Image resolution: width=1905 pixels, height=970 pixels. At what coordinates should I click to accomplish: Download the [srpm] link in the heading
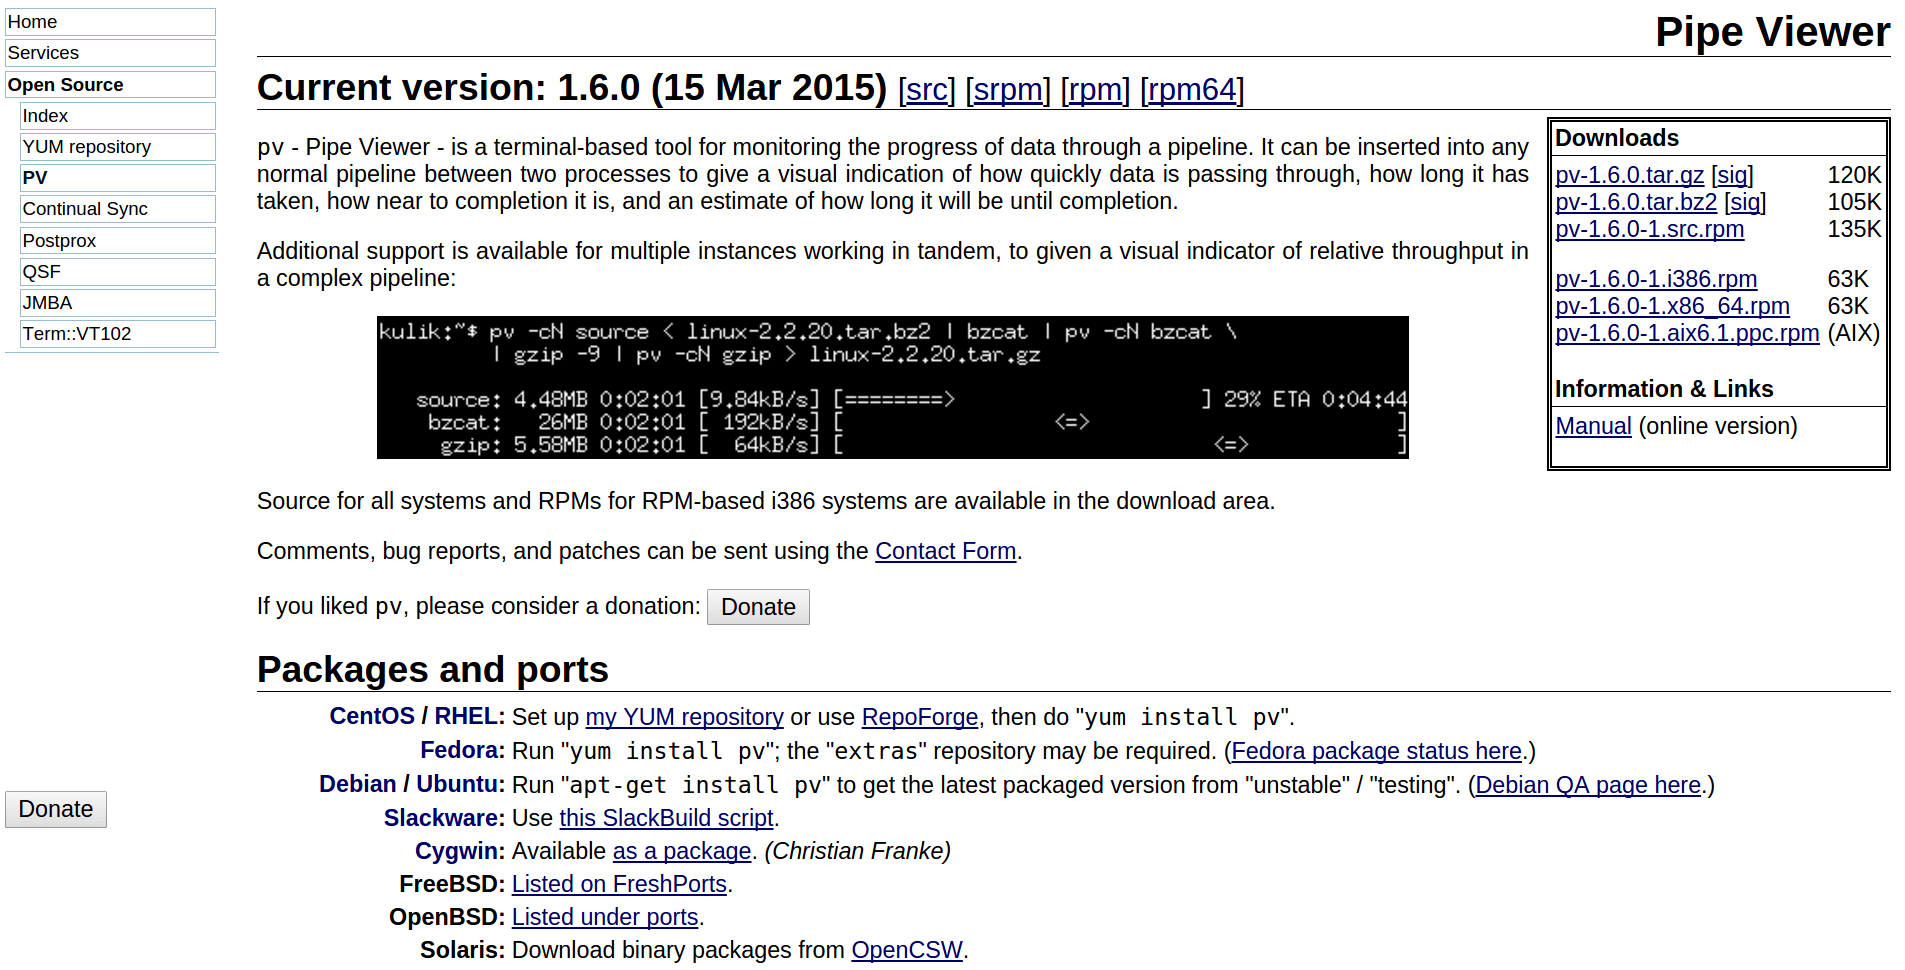click(x=1008, y=90)
